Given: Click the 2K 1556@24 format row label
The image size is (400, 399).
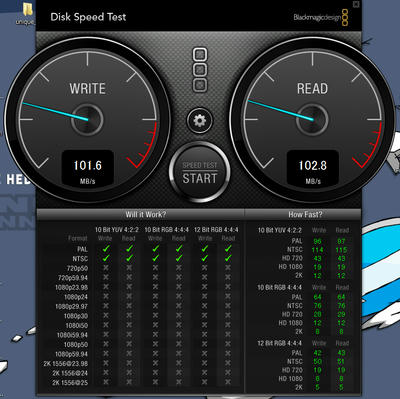Looking at the screenshot, I should pyautogui.click(x=70, y=373).
